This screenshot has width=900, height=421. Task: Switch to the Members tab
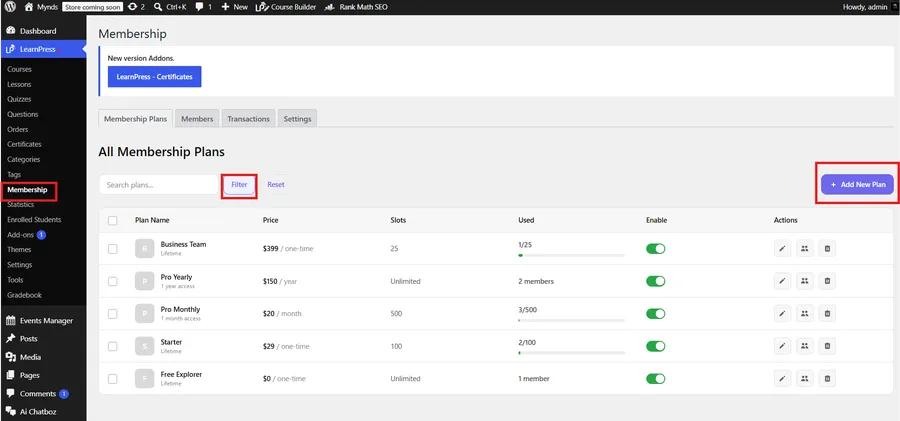[x=197, y=118]
